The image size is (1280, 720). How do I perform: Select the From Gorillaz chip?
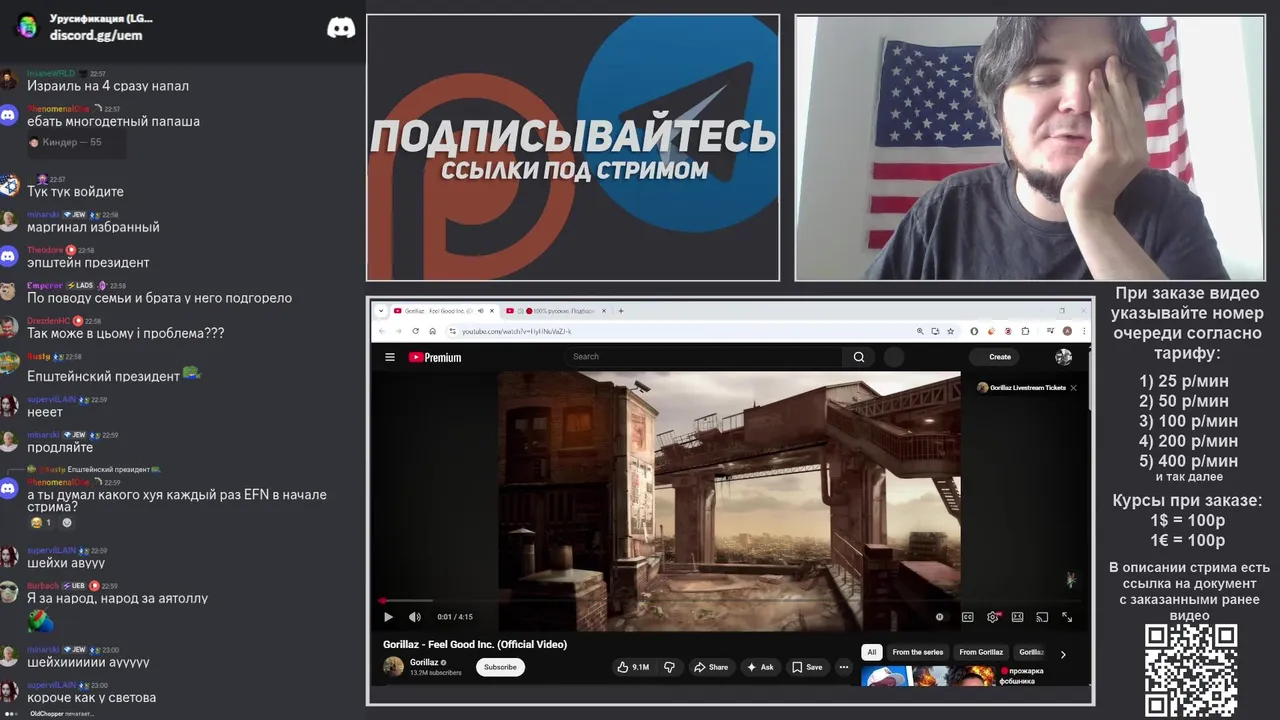981,652
